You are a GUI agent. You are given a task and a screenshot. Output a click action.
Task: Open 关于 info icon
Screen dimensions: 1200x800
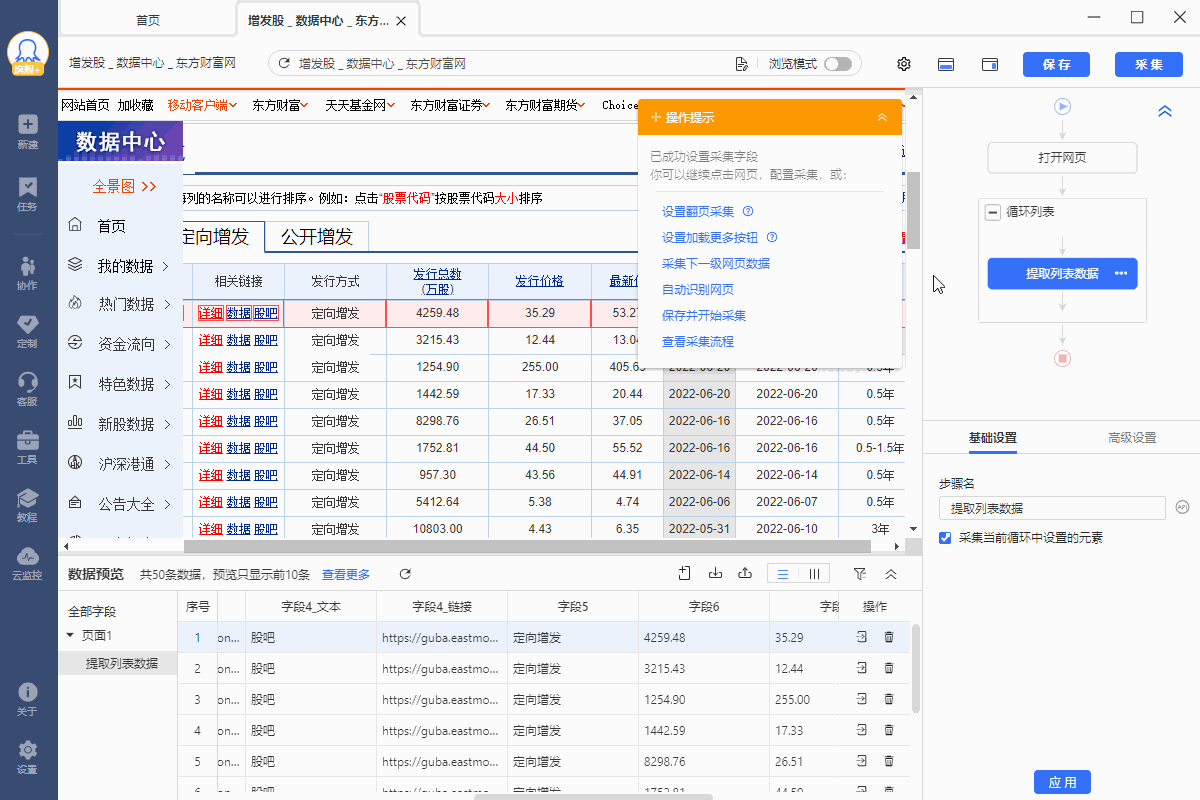pos(28,699)
